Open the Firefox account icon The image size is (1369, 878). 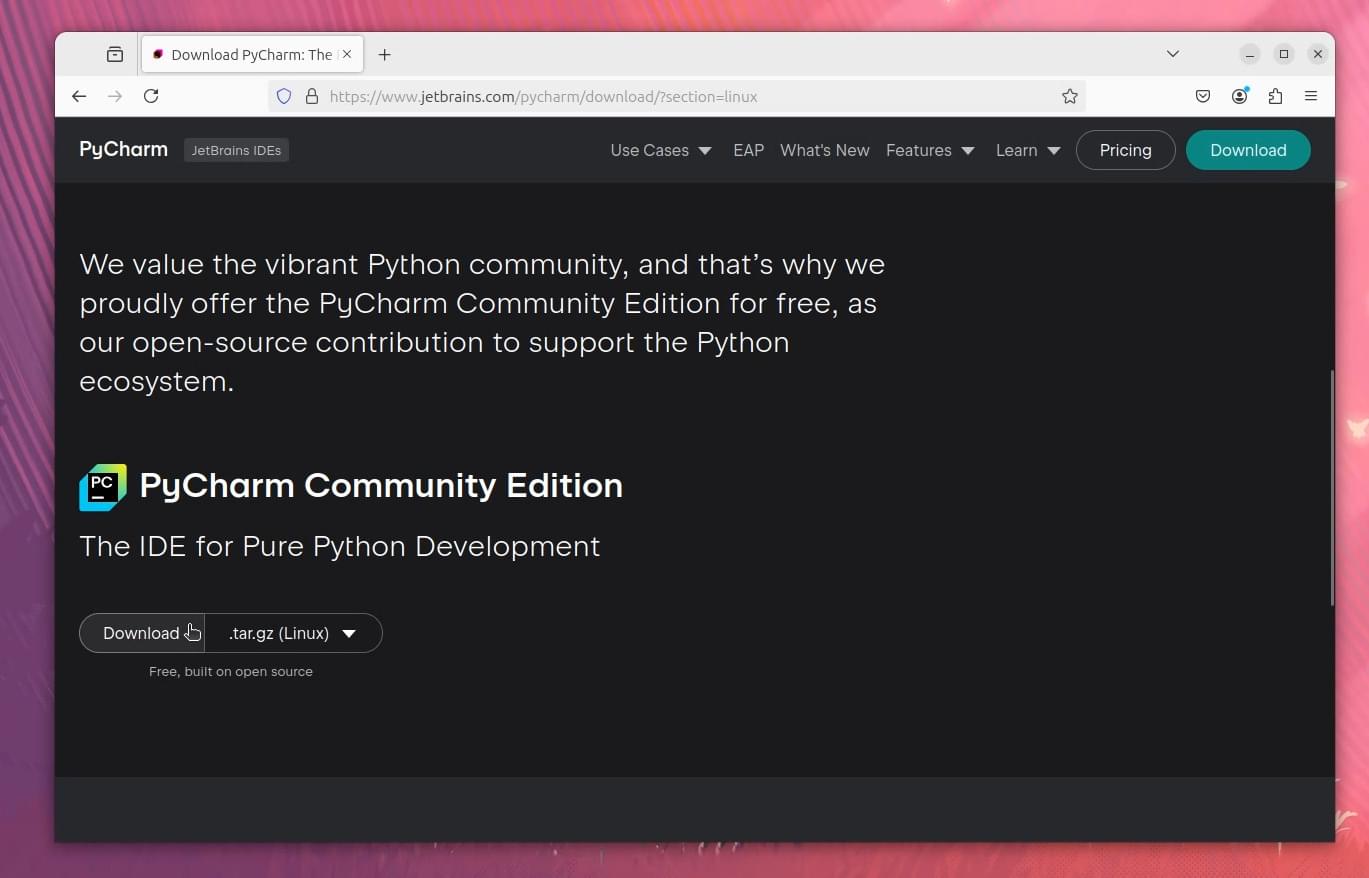coord(1240,96)
